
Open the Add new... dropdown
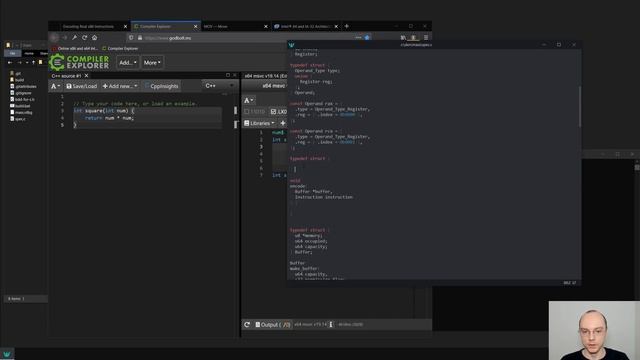[120, 86]
